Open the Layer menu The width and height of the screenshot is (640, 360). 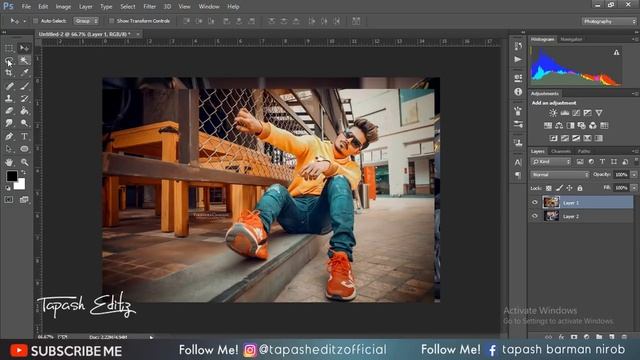pyautogui.click(x=85, y=7)
